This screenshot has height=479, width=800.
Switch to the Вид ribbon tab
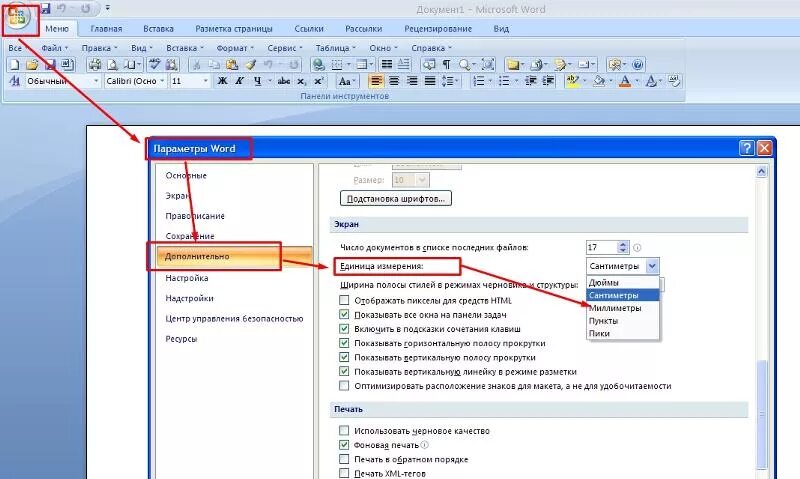[x=501, y=29]
